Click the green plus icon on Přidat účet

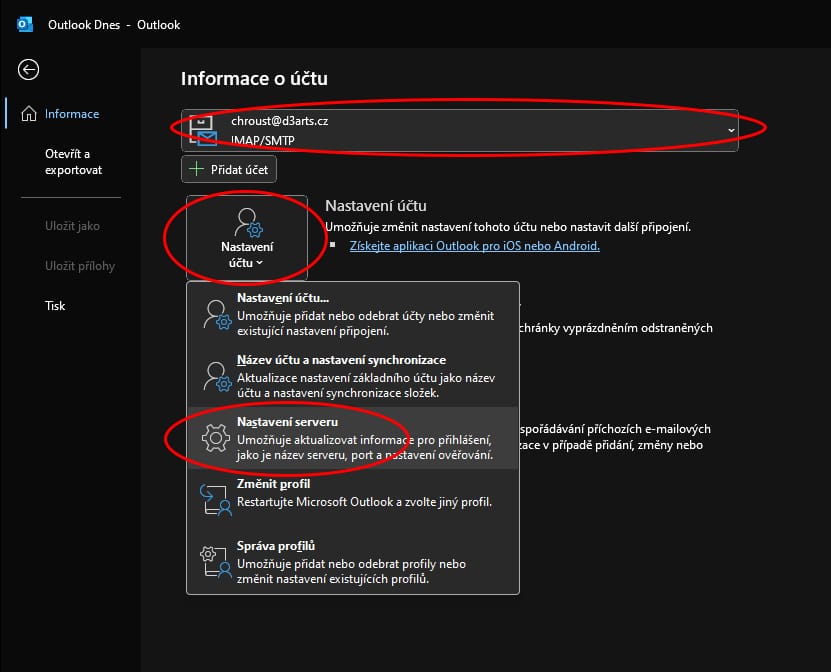tap(197, 169)
